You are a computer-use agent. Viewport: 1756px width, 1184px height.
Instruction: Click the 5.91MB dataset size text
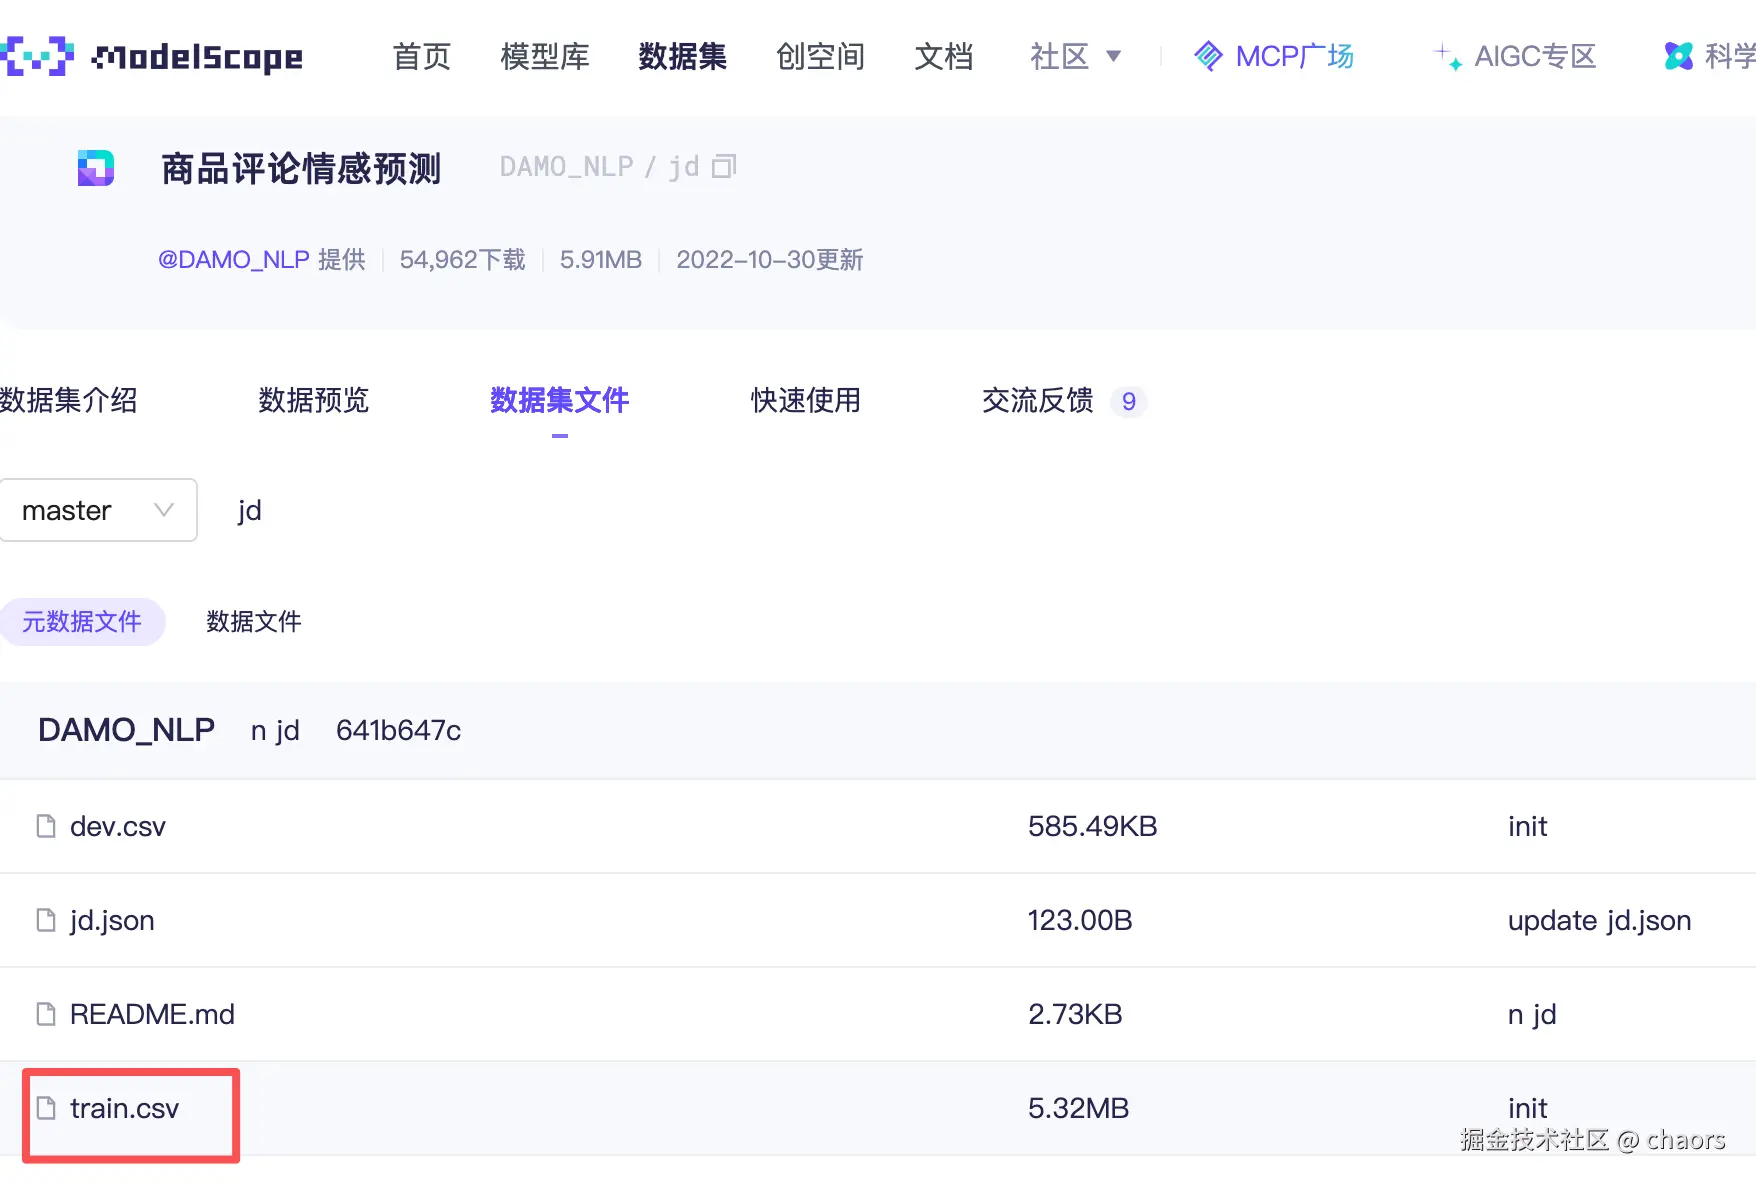pos(600,260)
